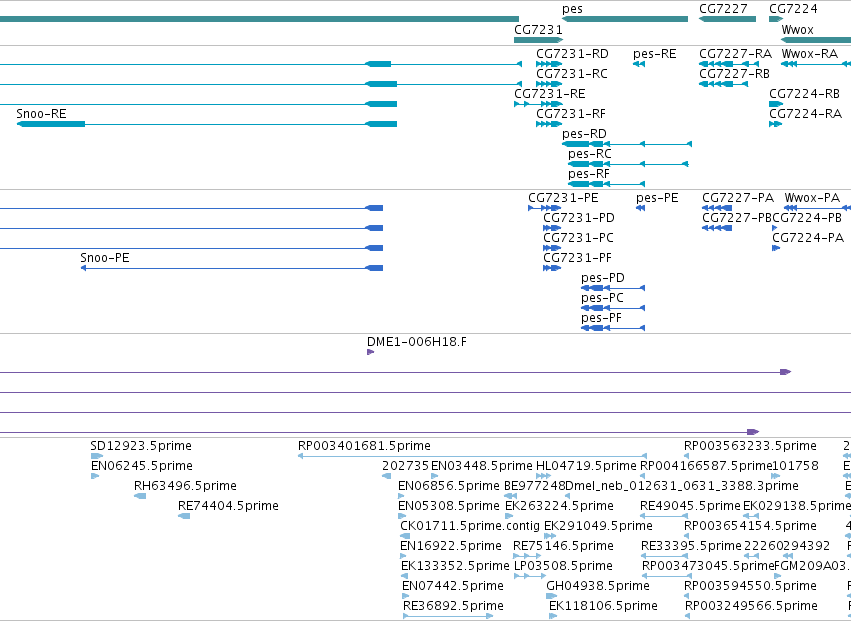Select transcript CG7231-RF

549,124
